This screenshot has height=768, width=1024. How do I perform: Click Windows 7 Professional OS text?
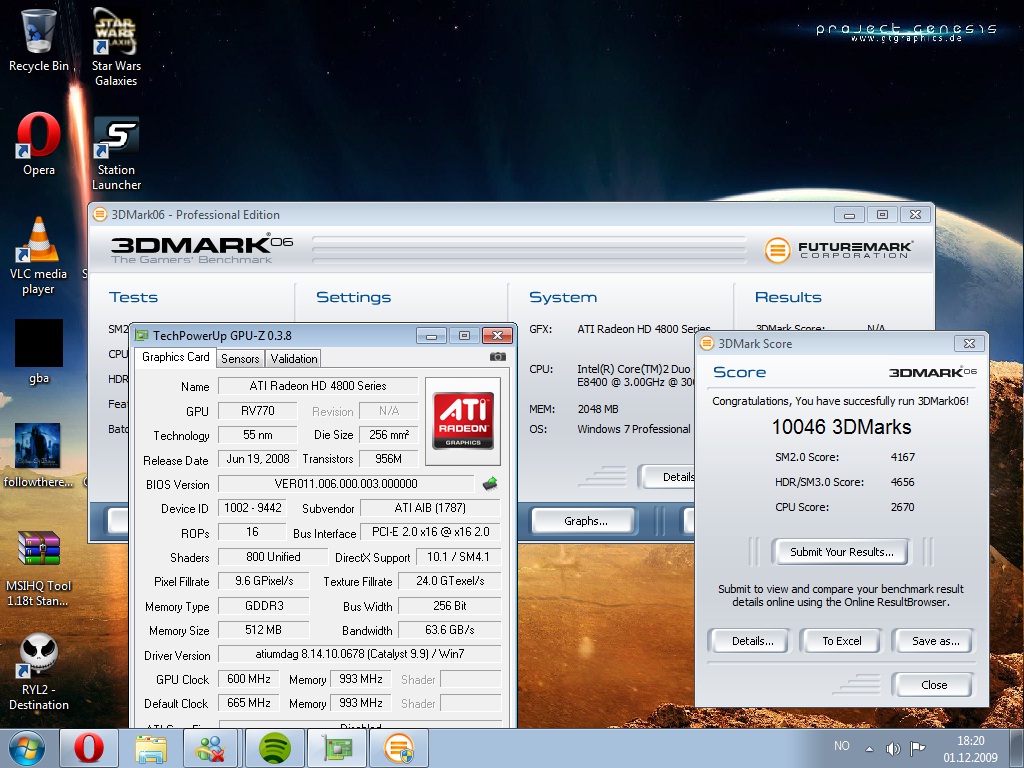pyautogui.click(x=633, y=429)
